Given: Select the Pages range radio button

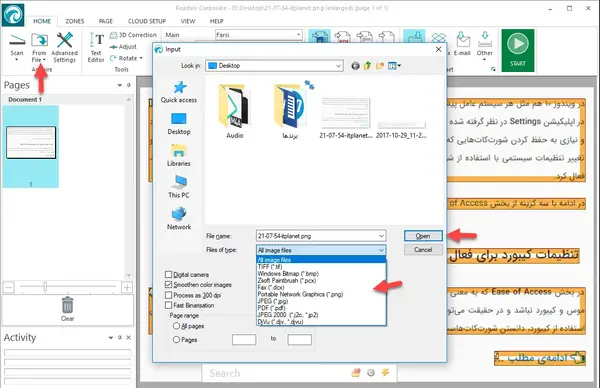Looking at the screenshot, I should click(x=176, y=339).
